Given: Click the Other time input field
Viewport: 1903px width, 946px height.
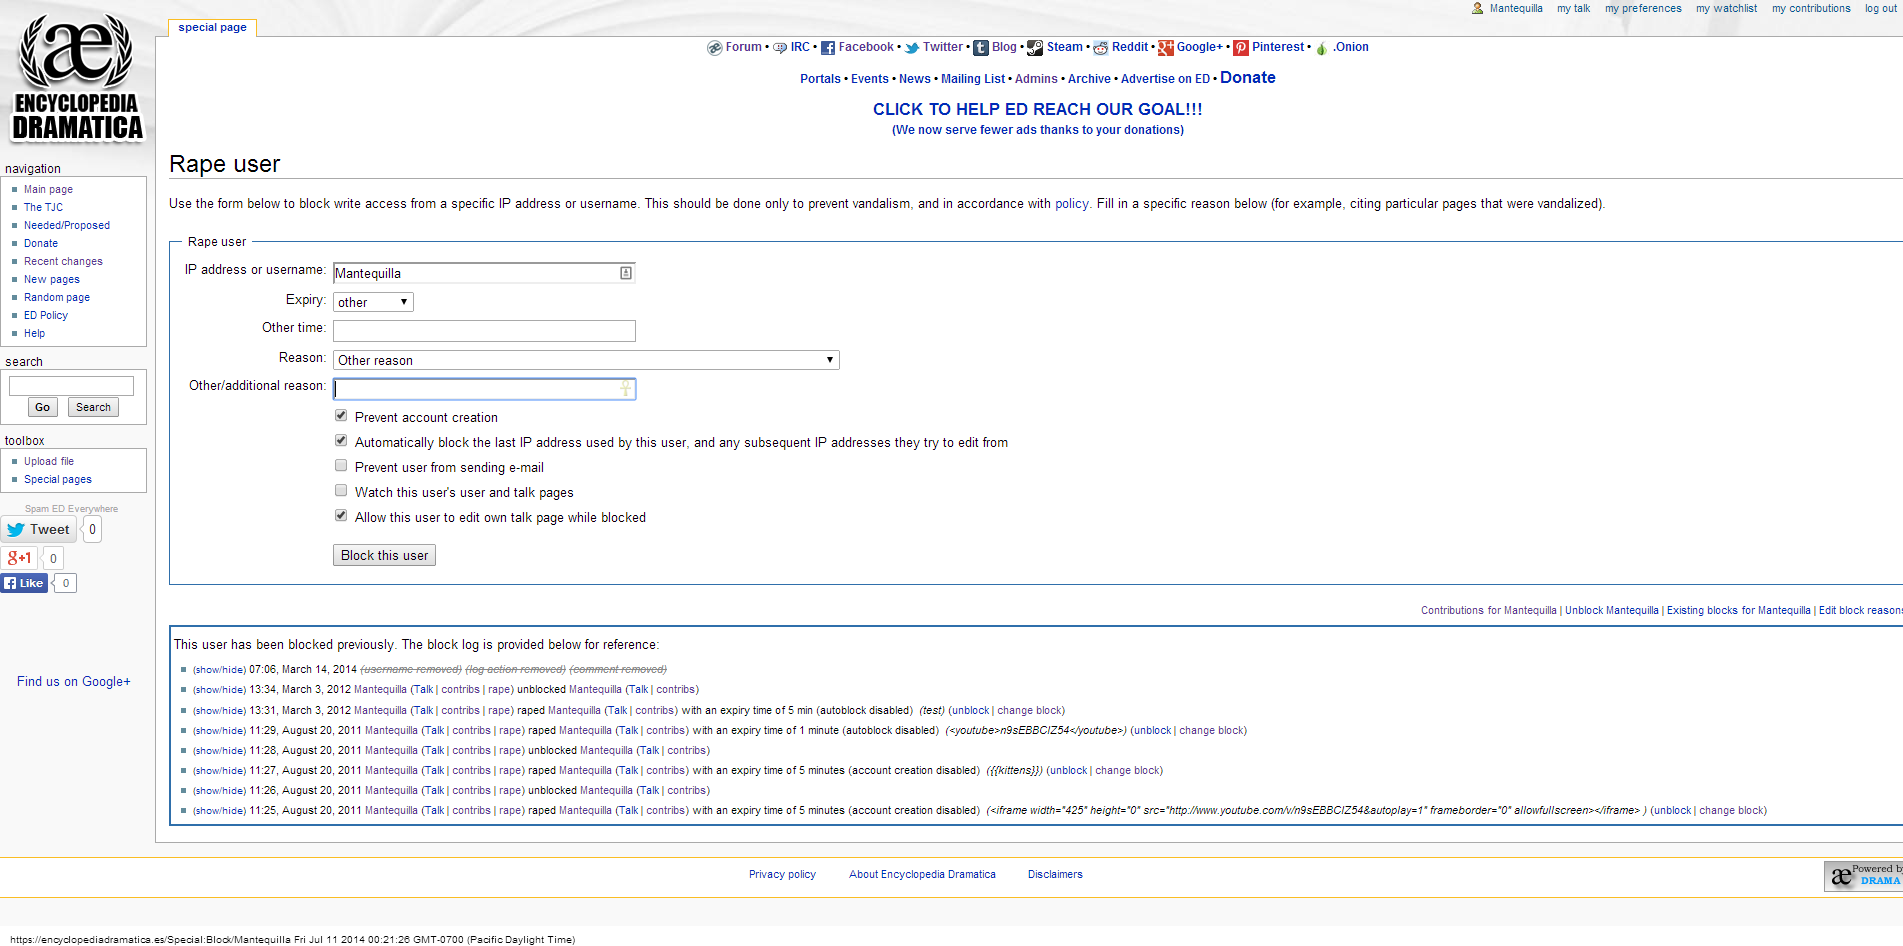Looking at the screenshot, I should coord(484,331).
